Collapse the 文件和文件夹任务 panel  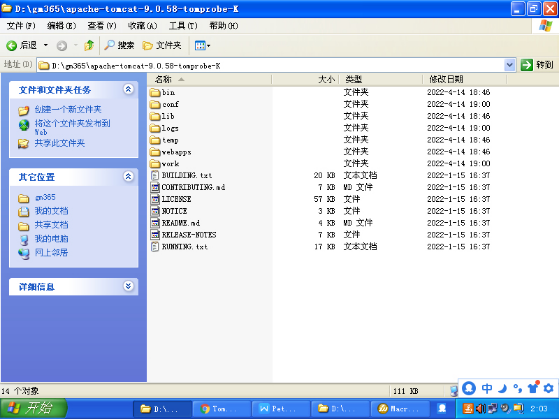pos(128,89)
